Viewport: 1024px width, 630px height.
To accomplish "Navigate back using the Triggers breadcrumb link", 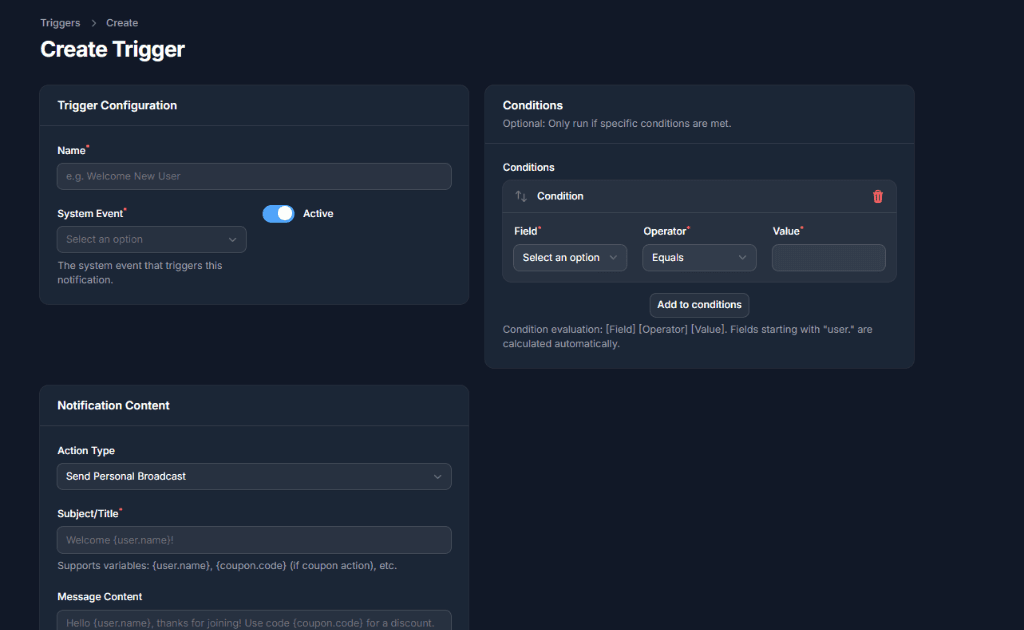I will (60, 22).
